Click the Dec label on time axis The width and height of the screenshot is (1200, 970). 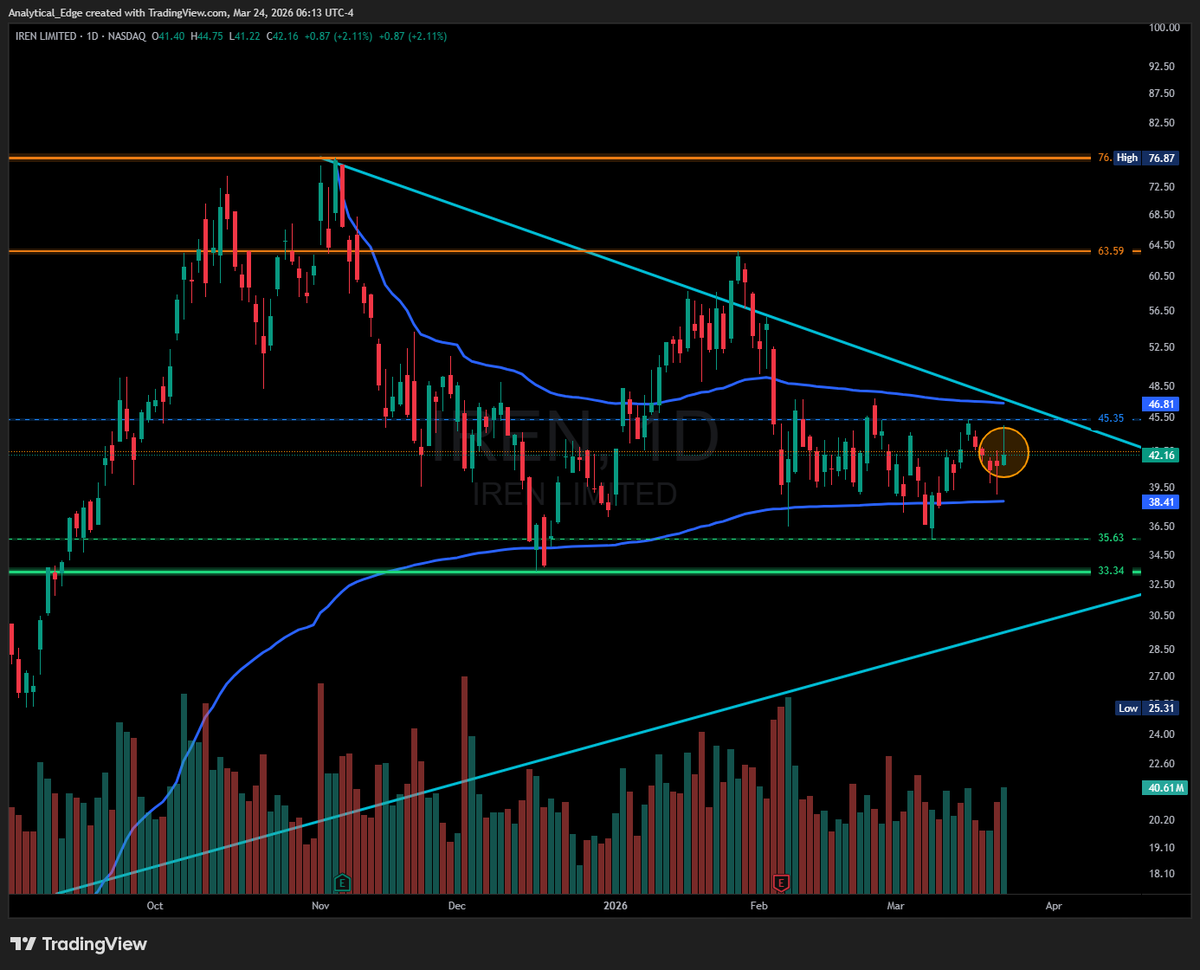click(x=457, y=906)
